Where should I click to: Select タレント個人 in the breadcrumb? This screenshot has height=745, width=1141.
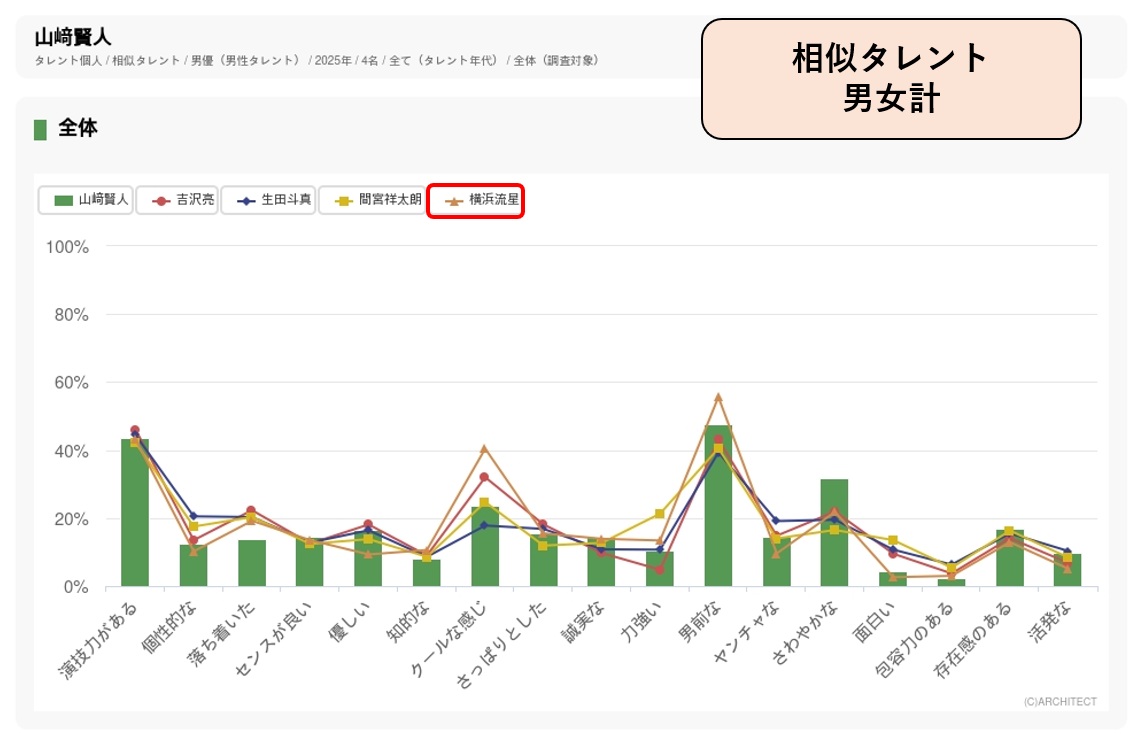[68, 61]
